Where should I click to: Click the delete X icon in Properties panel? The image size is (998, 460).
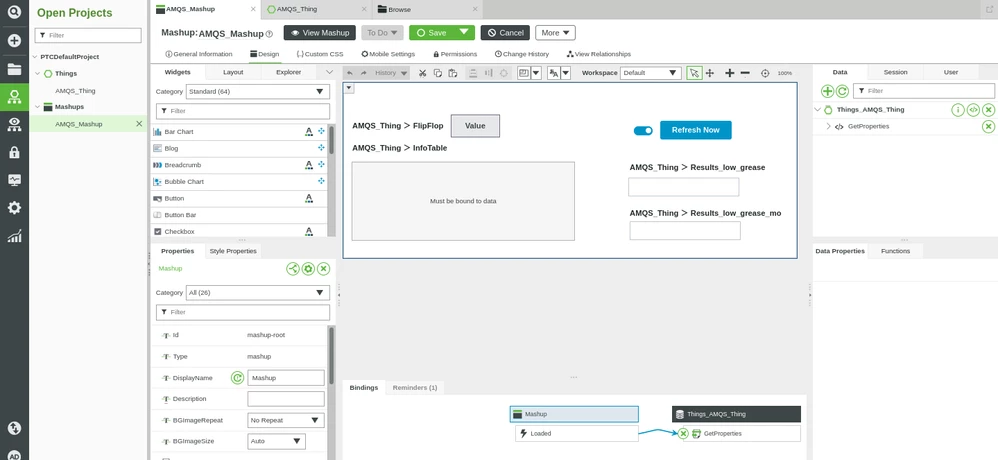(323, 269)
